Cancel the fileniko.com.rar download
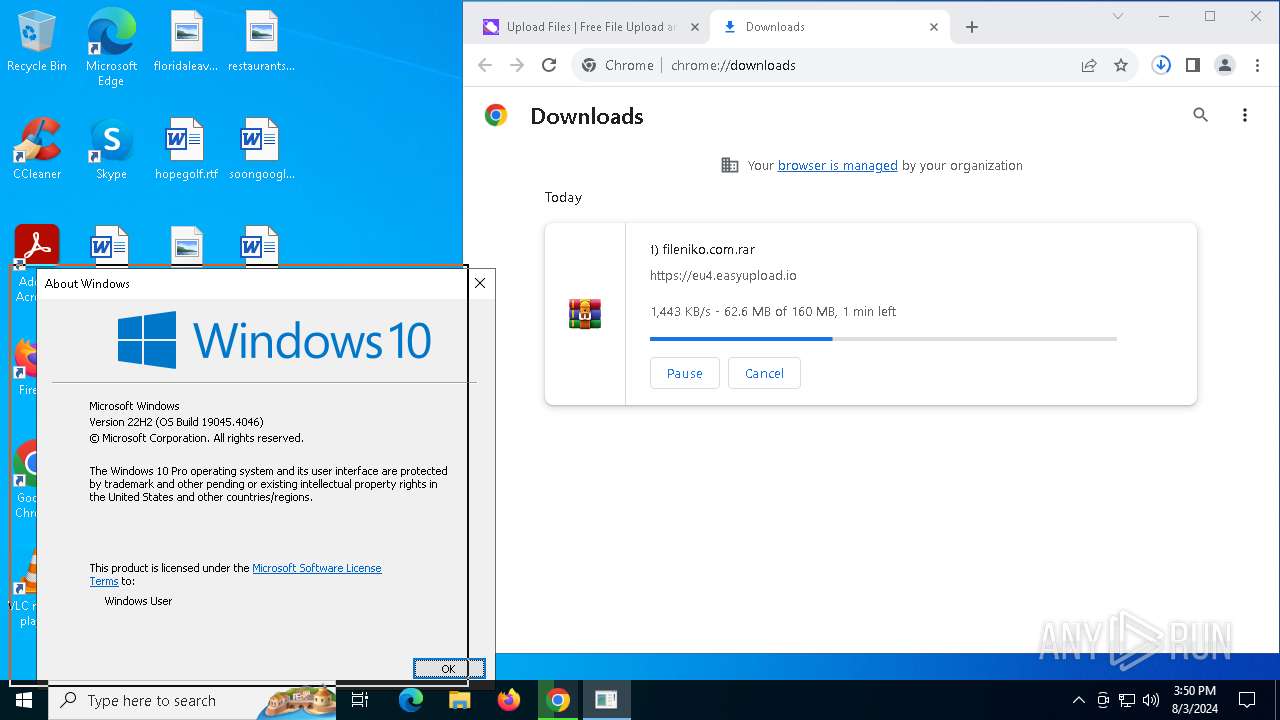Viewport: 1280px width, 720px height. [764, 373]
